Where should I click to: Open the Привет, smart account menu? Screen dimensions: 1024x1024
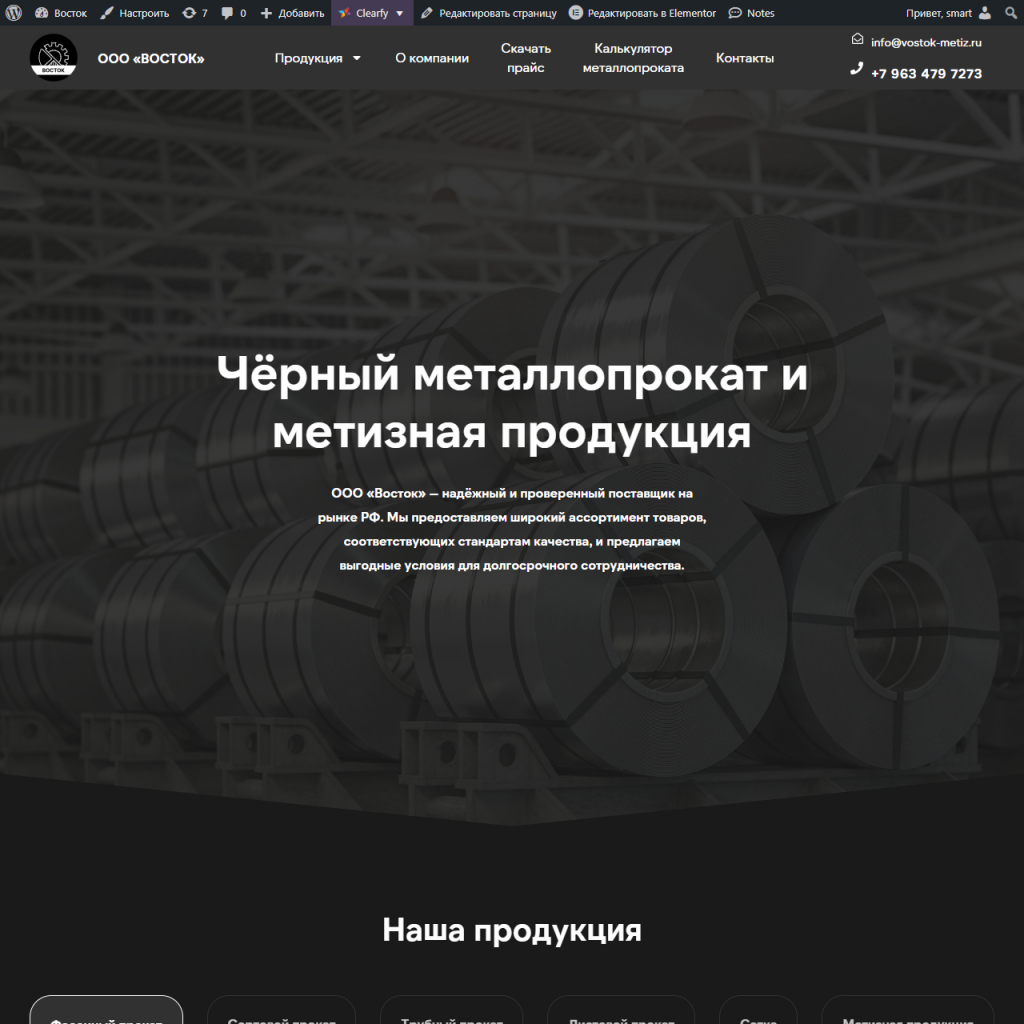point(948,13)
